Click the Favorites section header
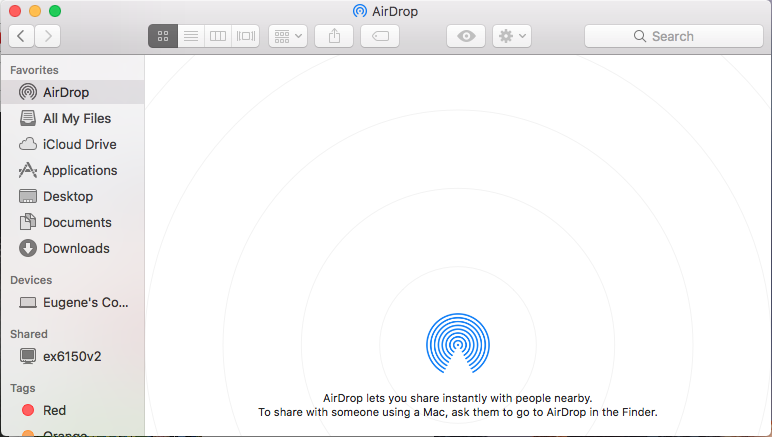The width and height of the screenshot is (772, 437). (x=34, y=70)
